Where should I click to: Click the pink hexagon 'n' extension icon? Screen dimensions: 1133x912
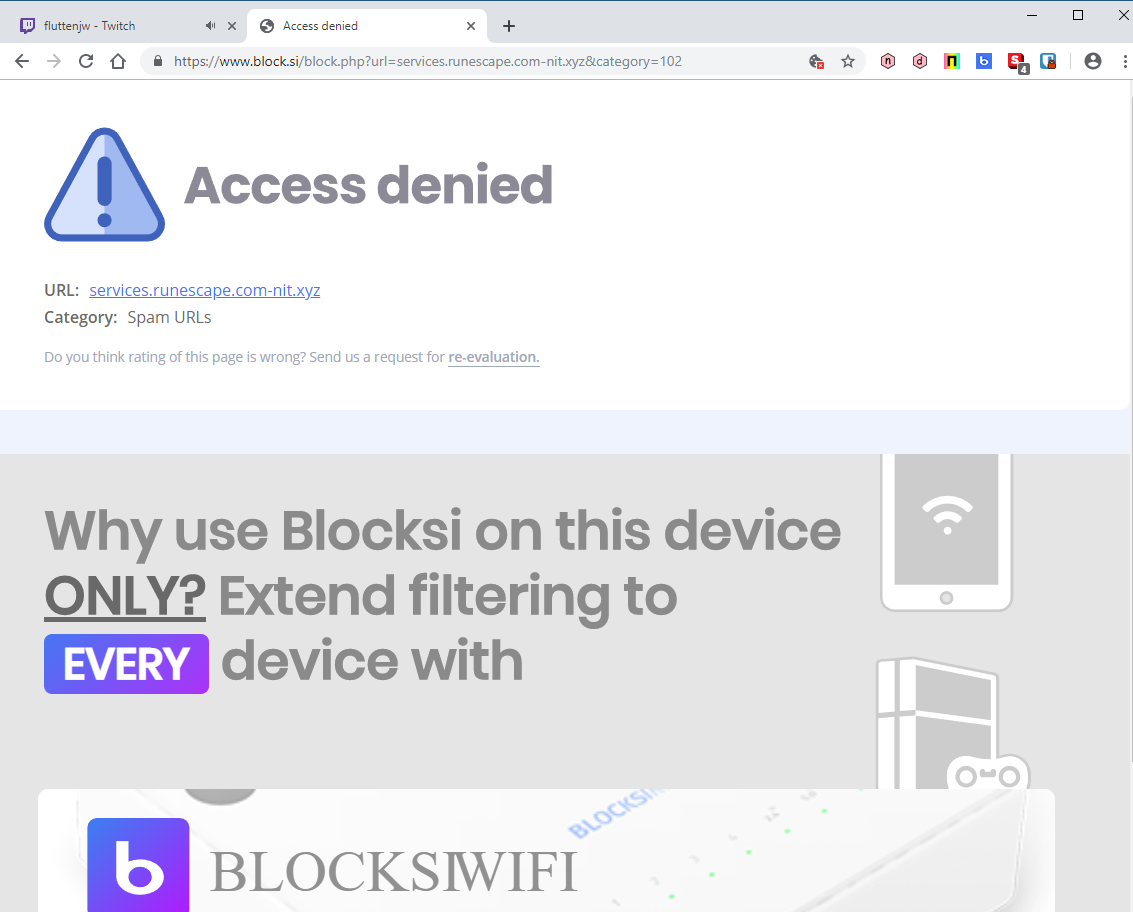pos(888,61)
